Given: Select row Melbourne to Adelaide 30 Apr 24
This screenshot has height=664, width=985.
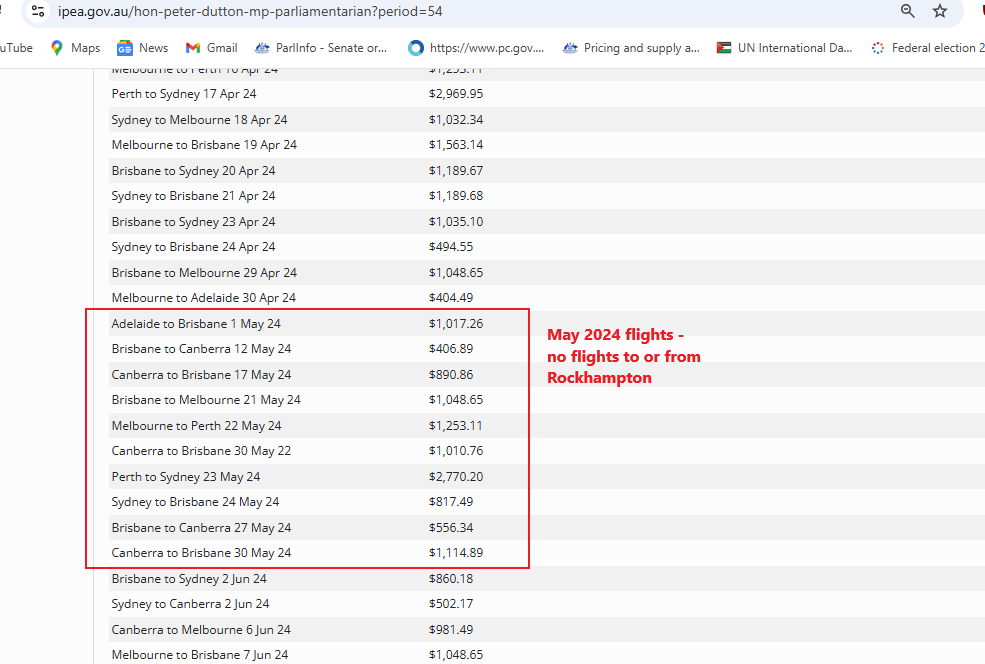Looking at the screenshot, I should (547, 297).
